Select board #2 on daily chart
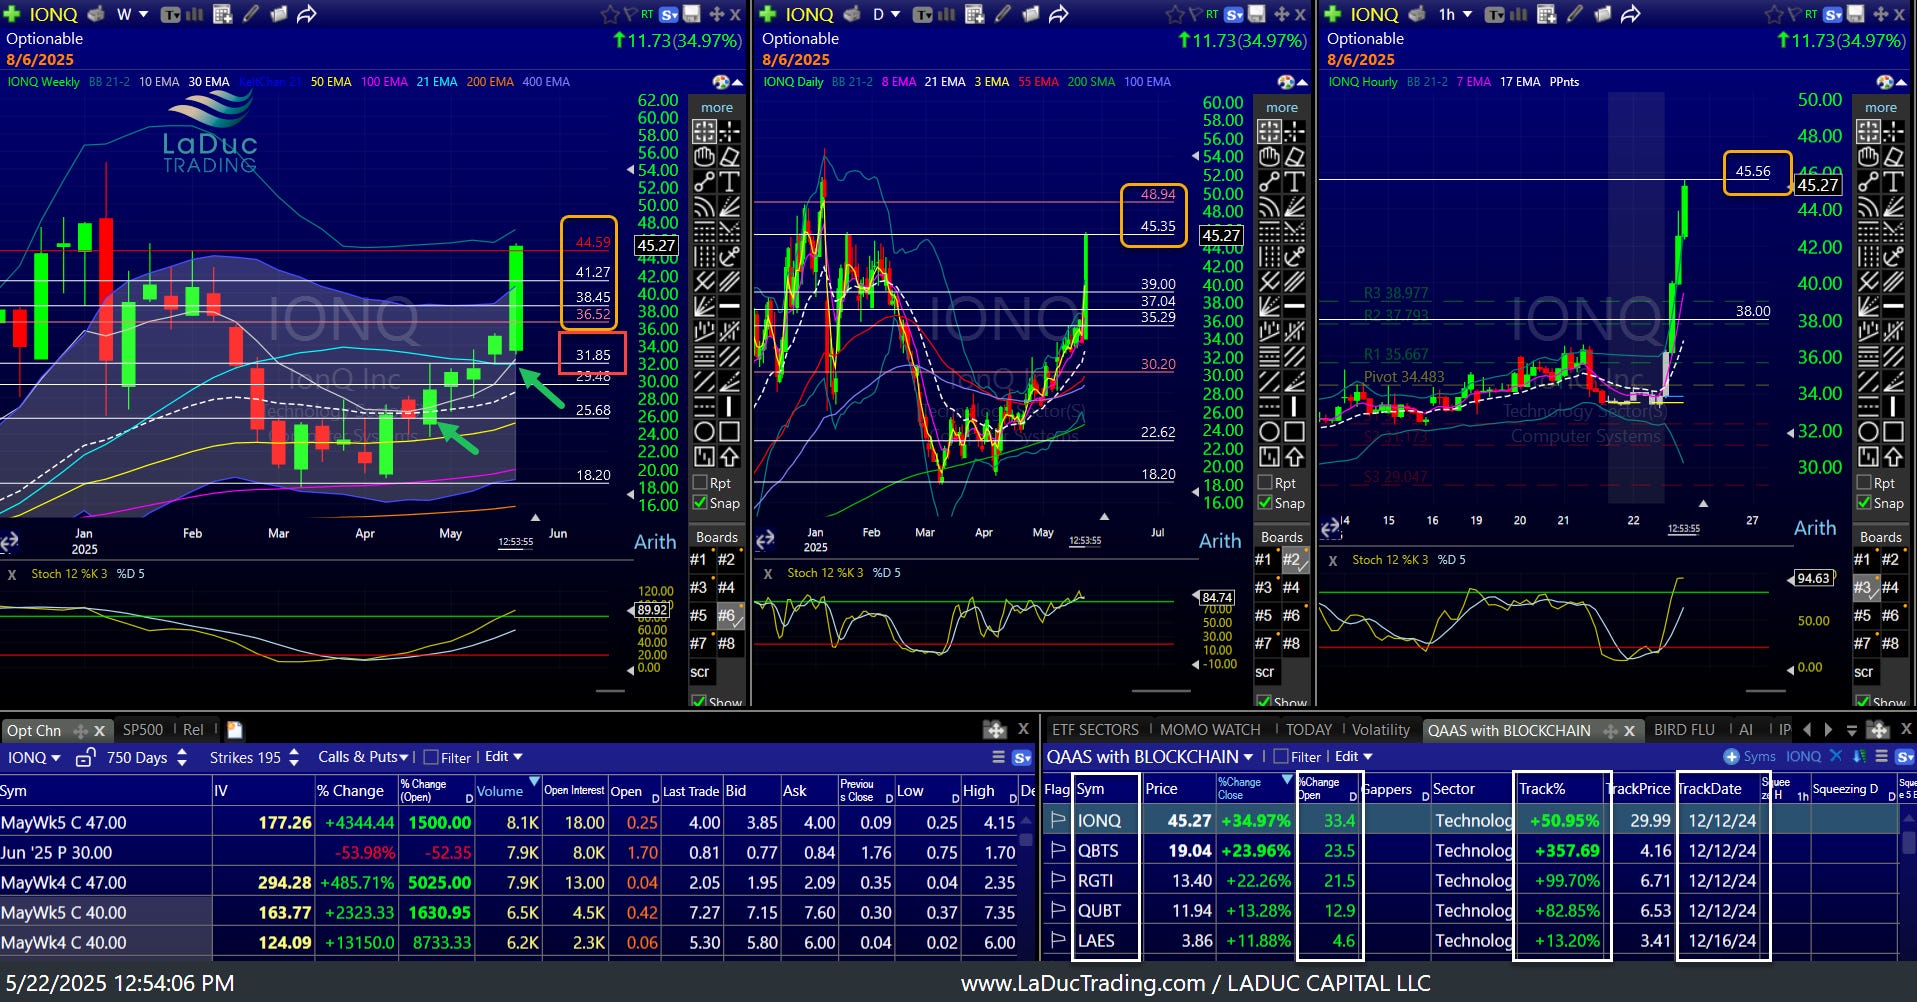This screenshot has height=1002, width=1917. click(1293, 560)
